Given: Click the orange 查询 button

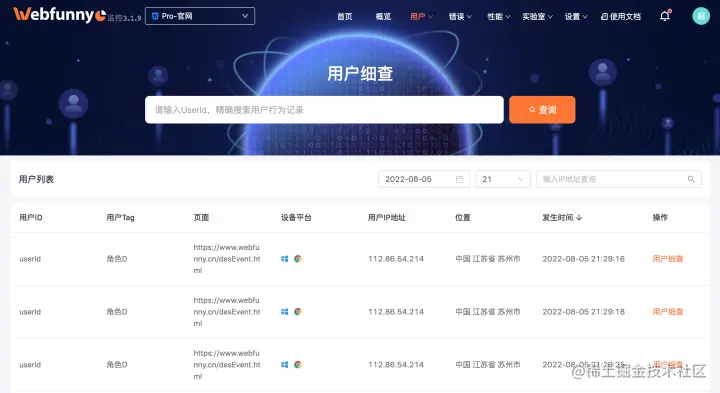Looking at the screenshot, I should (x=542, y=110).
